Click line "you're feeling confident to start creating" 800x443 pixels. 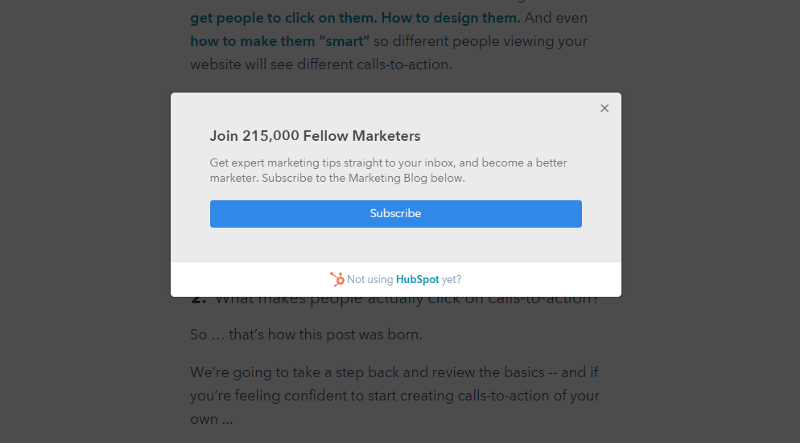394,394
